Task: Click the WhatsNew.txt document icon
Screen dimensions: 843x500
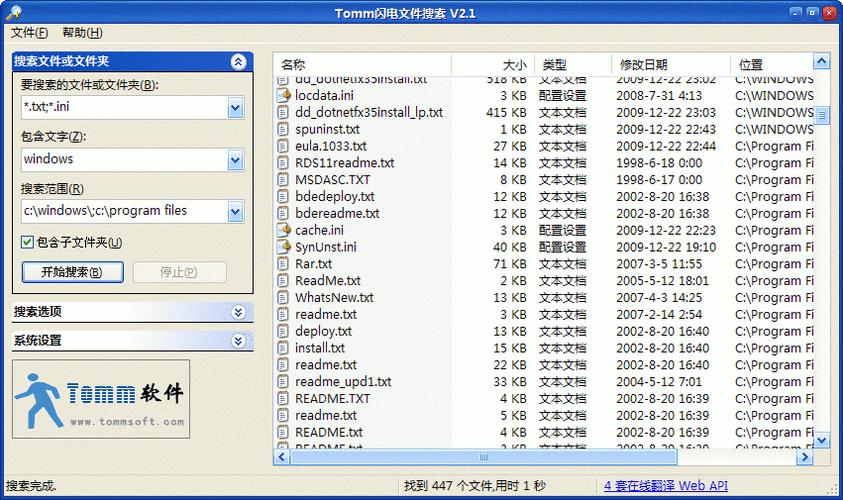Action: point(283,297)
